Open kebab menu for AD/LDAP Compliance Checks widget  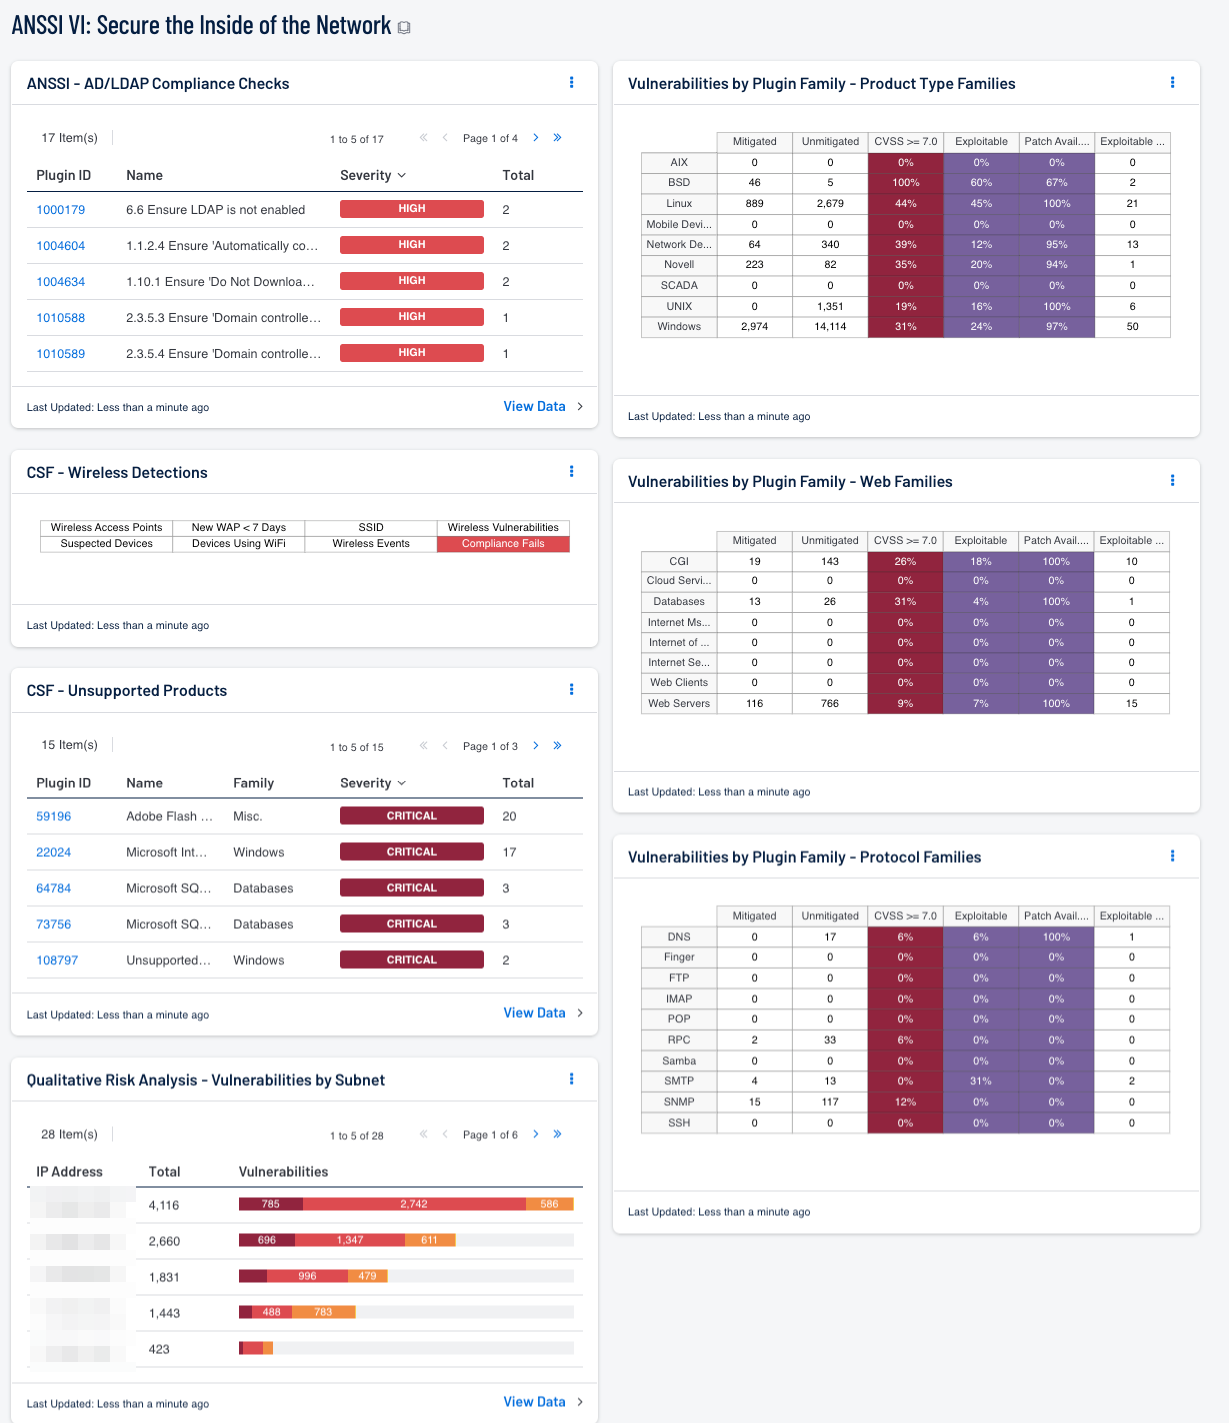pos(571,83)
